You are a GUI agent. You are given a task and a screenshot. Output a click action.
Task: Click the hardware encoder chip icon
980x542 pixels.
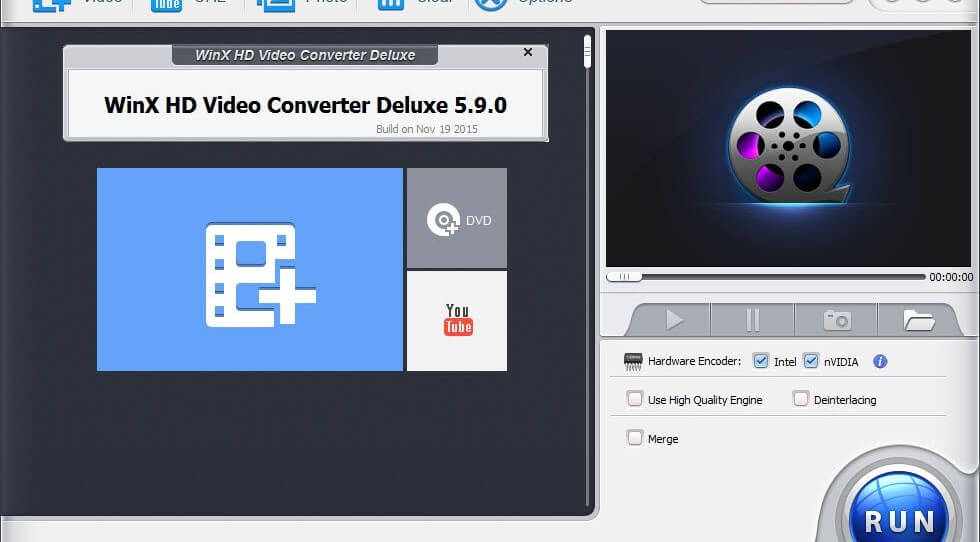pyautogui.click(x=632, y=361)
